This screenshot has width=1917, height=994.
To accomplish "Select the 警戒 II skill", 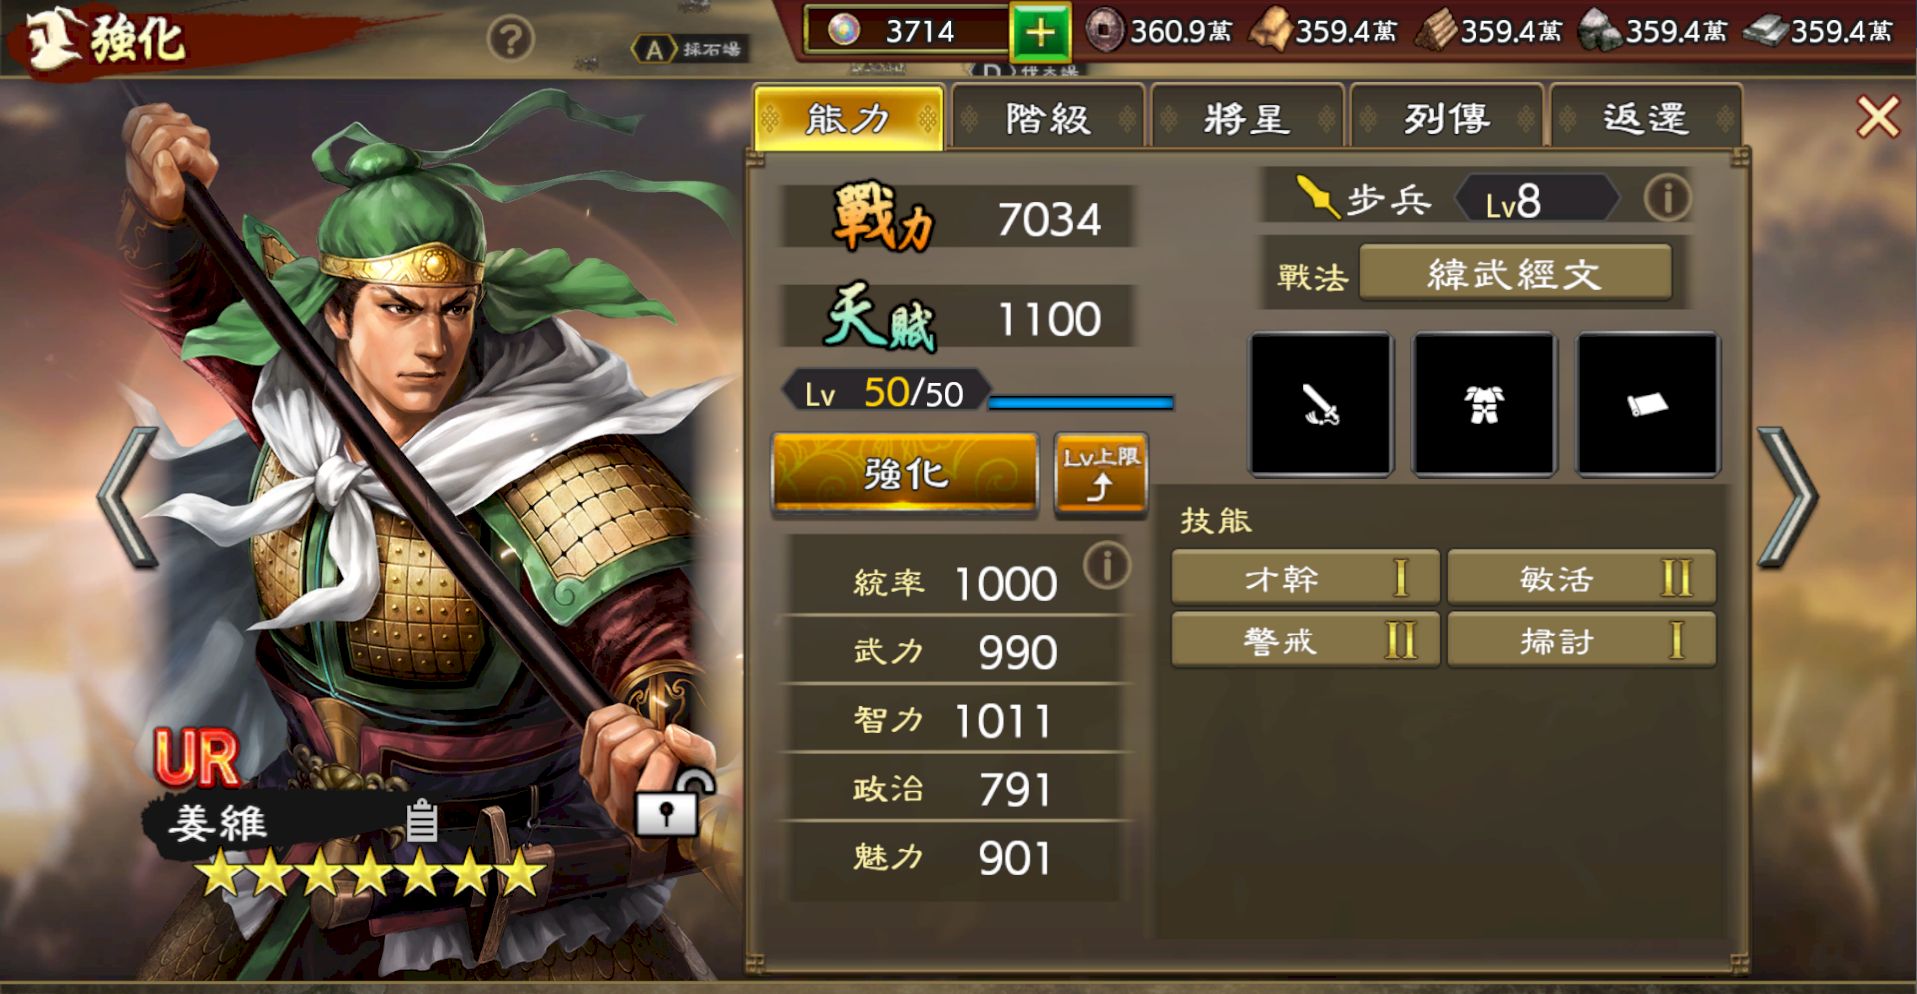I will click(1305, 640).
